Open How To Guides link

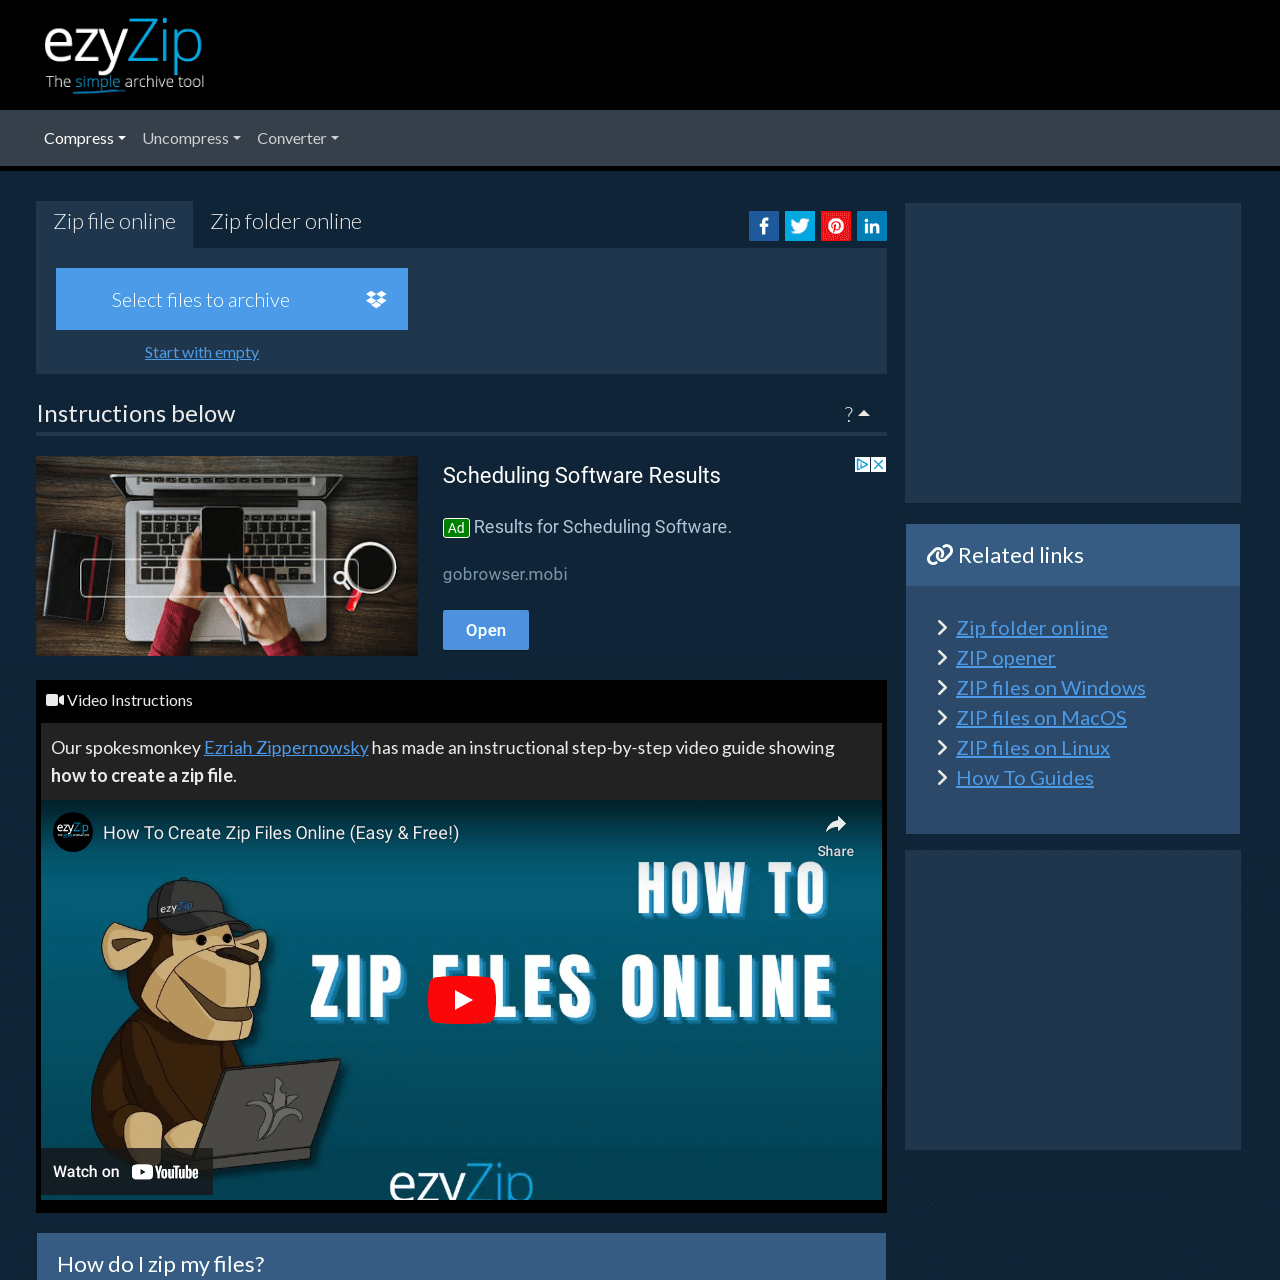pyautogui.click(x=1025, y=778)
